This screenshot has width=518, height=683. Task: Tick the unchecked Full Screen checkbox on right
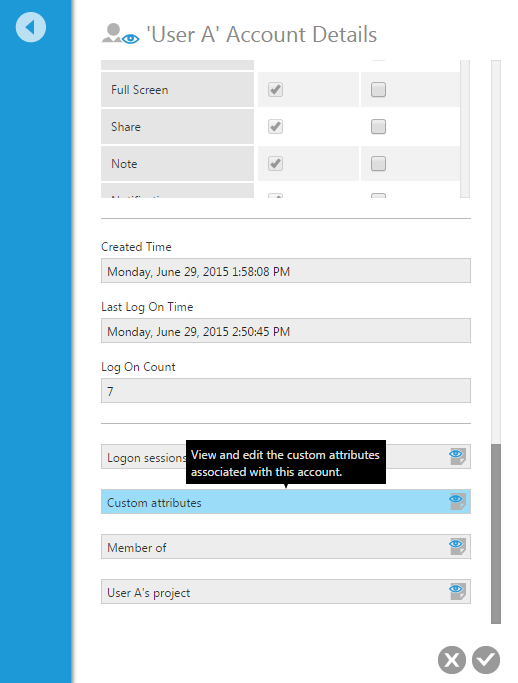(378, 90)
